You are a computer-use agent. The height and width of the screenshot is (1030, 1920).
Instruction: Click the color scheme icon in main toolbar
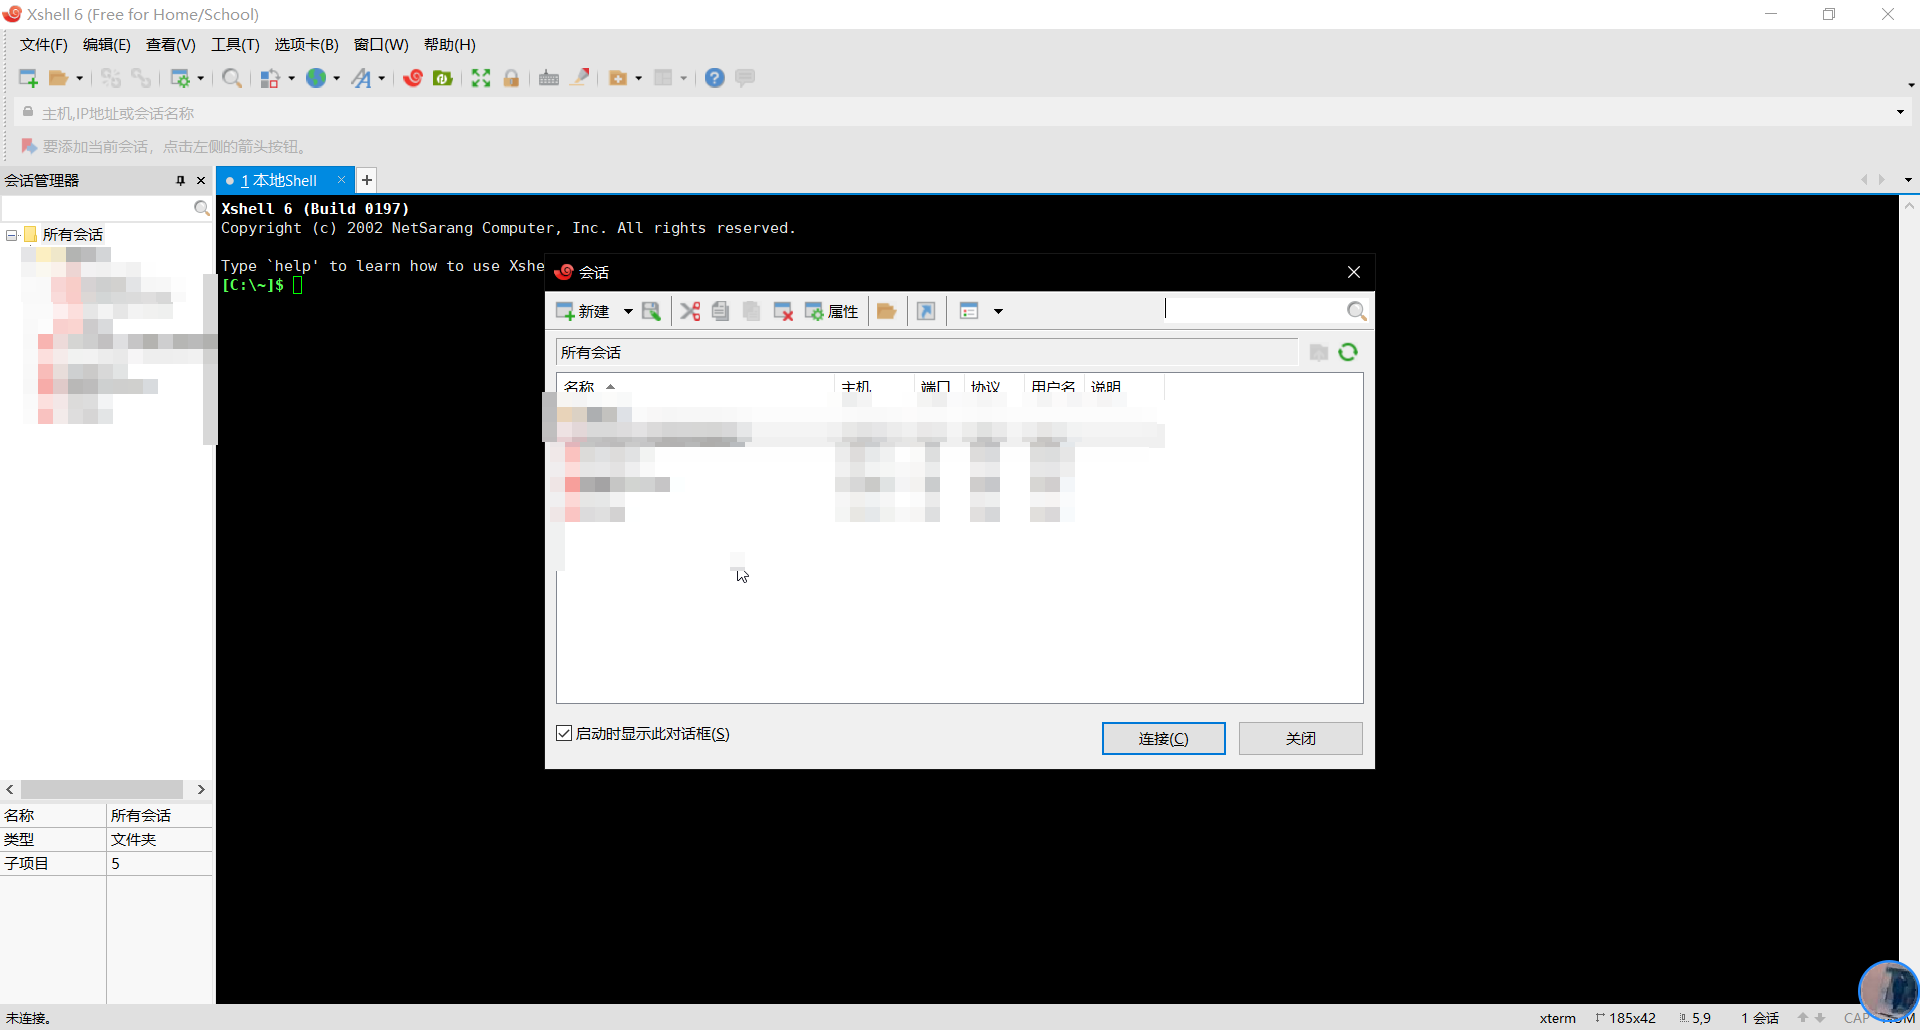(x=270, y=78)
